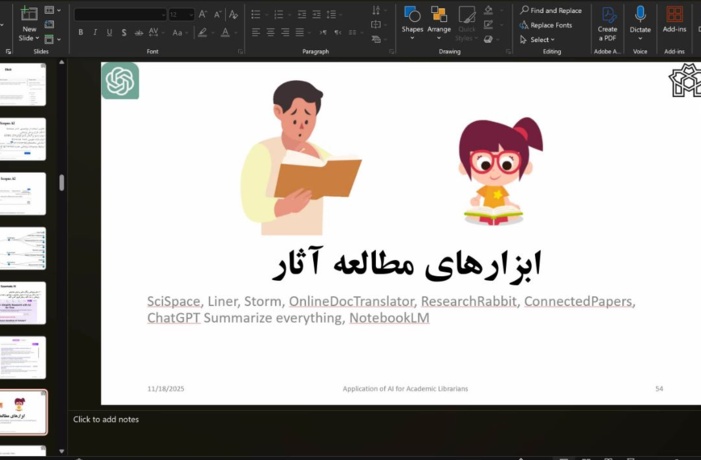The width and height of the screenshot is (701, 460).
Task: Click the slide panel scroll down arrow
Action: pos(62,451)
